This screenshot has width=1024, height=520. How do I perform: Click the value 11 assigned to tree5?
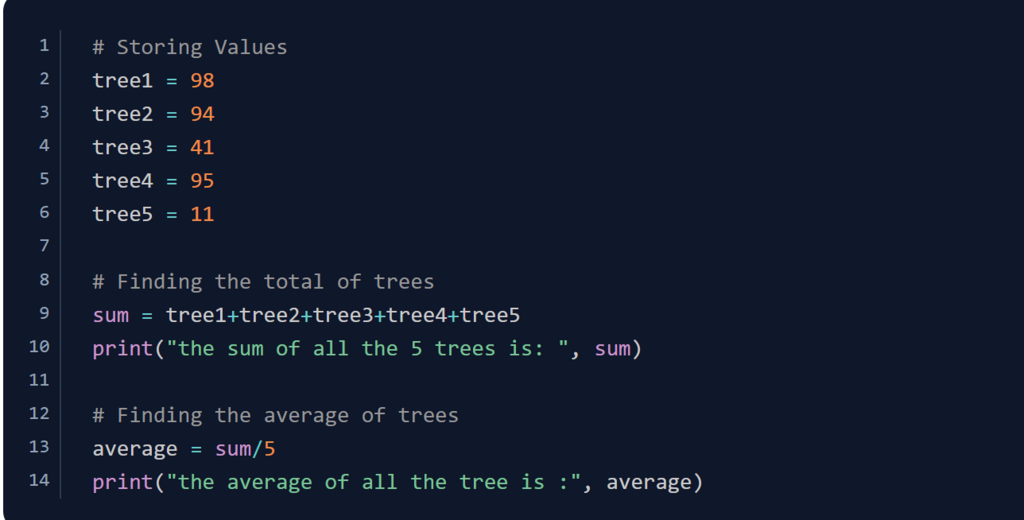click(202, 214)
